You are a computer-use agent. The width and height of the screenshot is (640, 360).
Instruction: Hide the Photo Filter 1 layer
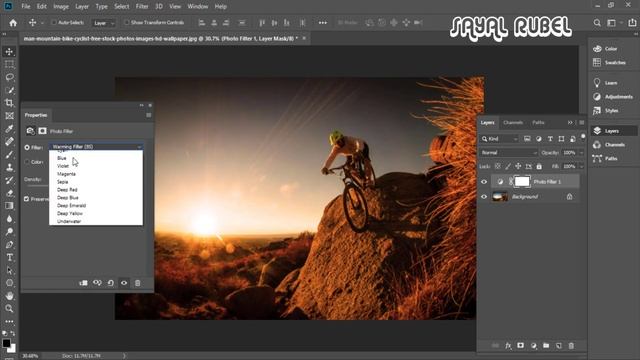pyautogui.click(x=484, y=182)
